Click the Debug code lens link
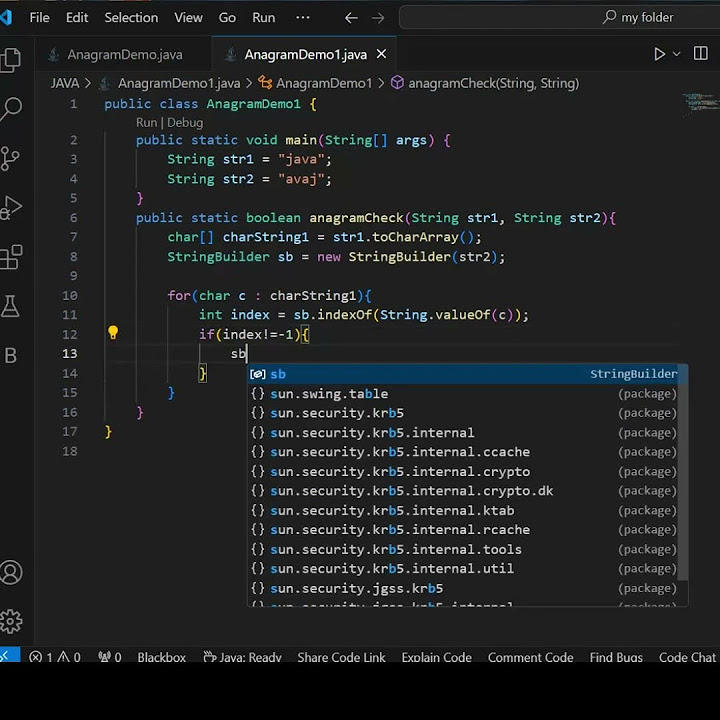Viewport: 720px width, 720px height. click(x=185, y=123)
